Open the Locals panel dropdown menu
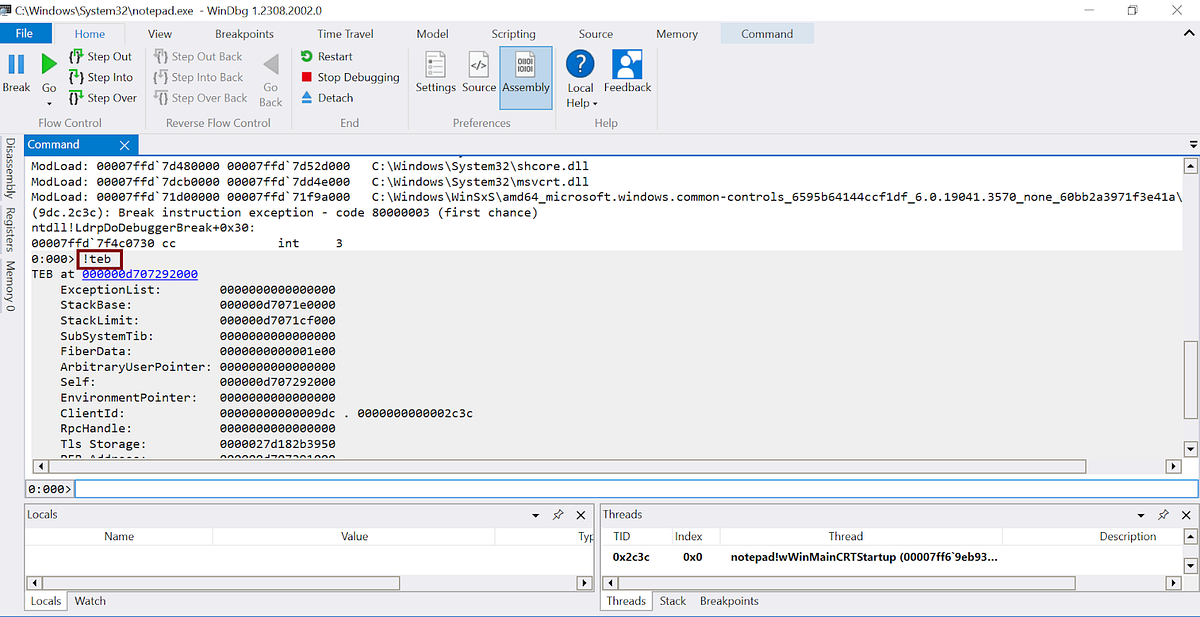Viewport: 1200px width, 617px height. 534,514
